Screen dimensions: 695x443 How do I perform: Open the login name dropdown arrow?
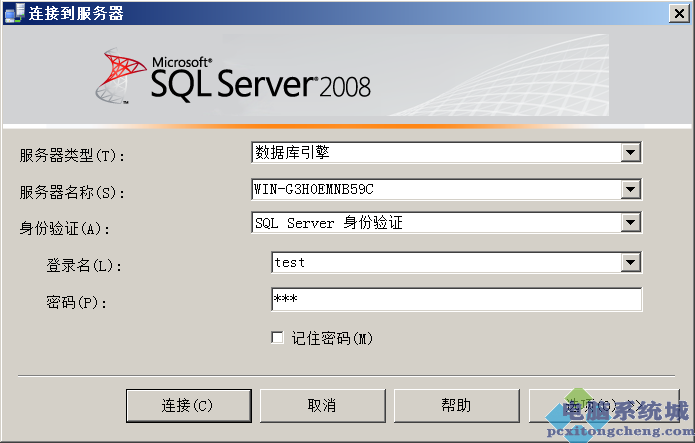(630, 263)
